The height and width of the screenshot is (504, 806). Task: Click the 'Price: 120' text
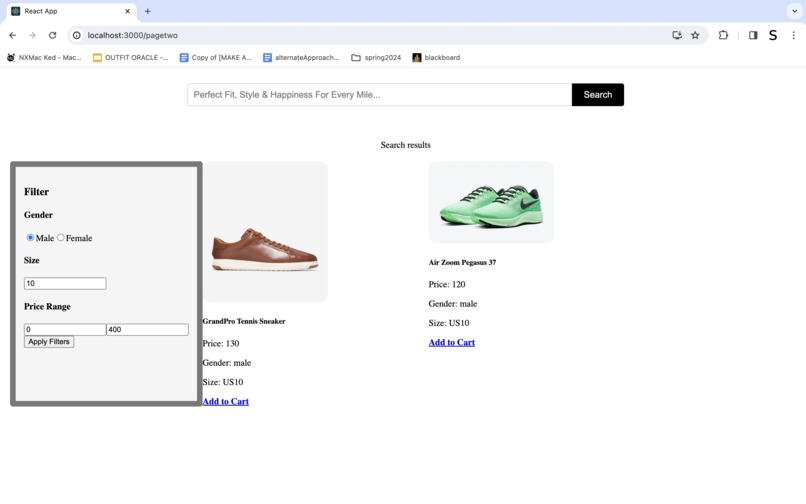point(447,284)
